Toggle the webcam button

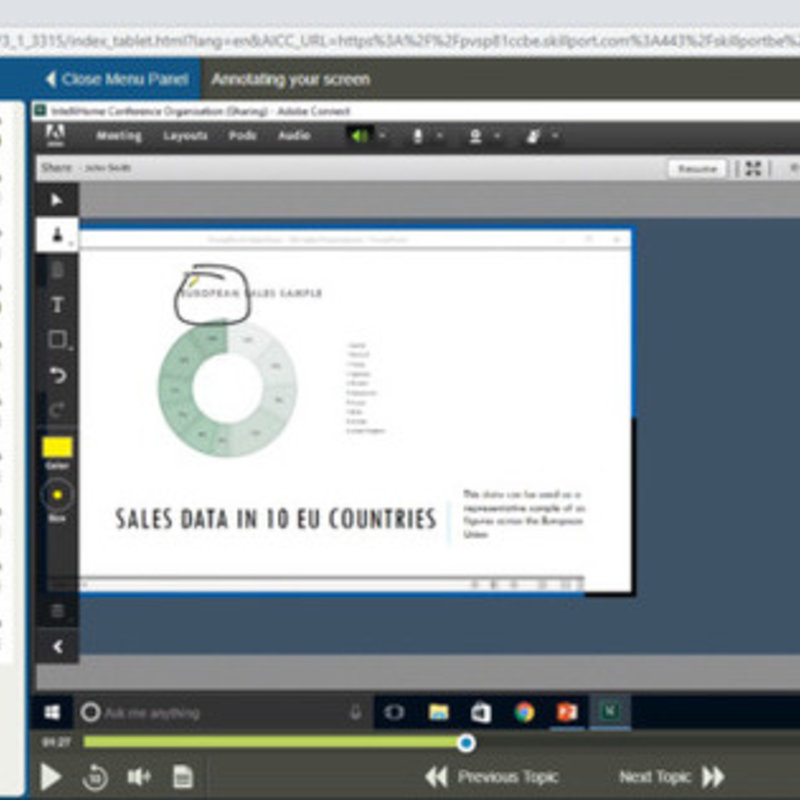coord(476,136)
